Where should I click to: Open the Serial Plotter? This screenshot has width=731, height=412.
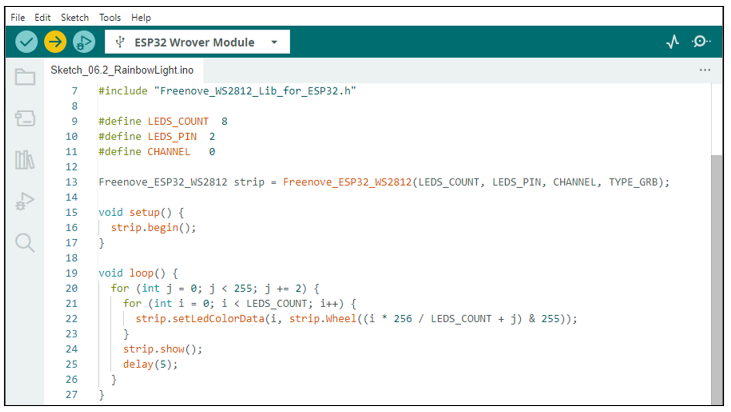click(x=672, y=42)
